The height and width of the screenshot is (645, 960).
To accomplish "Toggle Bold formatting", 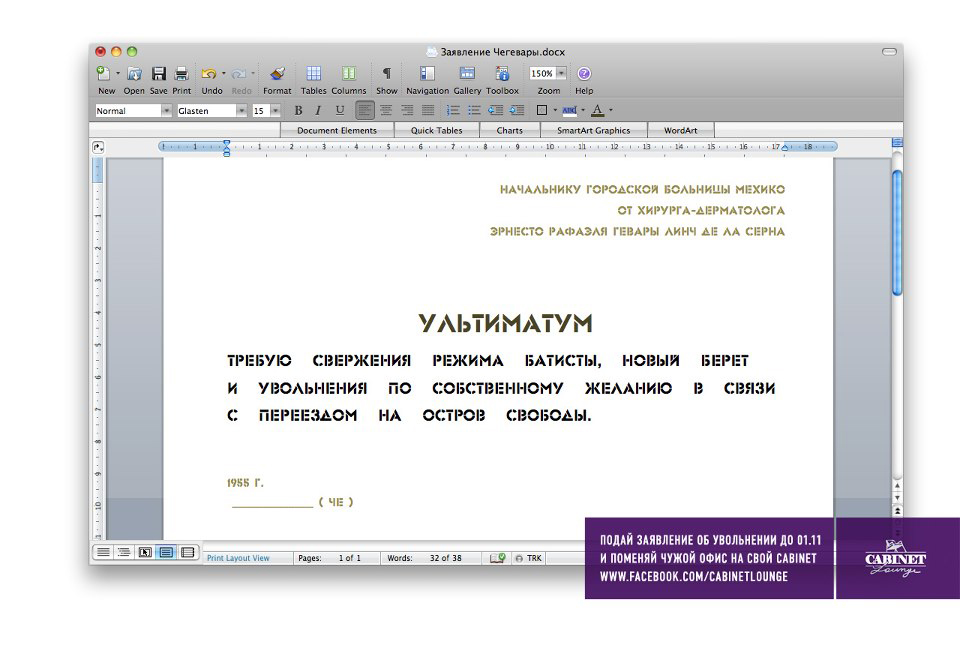I will pos(298,111).
